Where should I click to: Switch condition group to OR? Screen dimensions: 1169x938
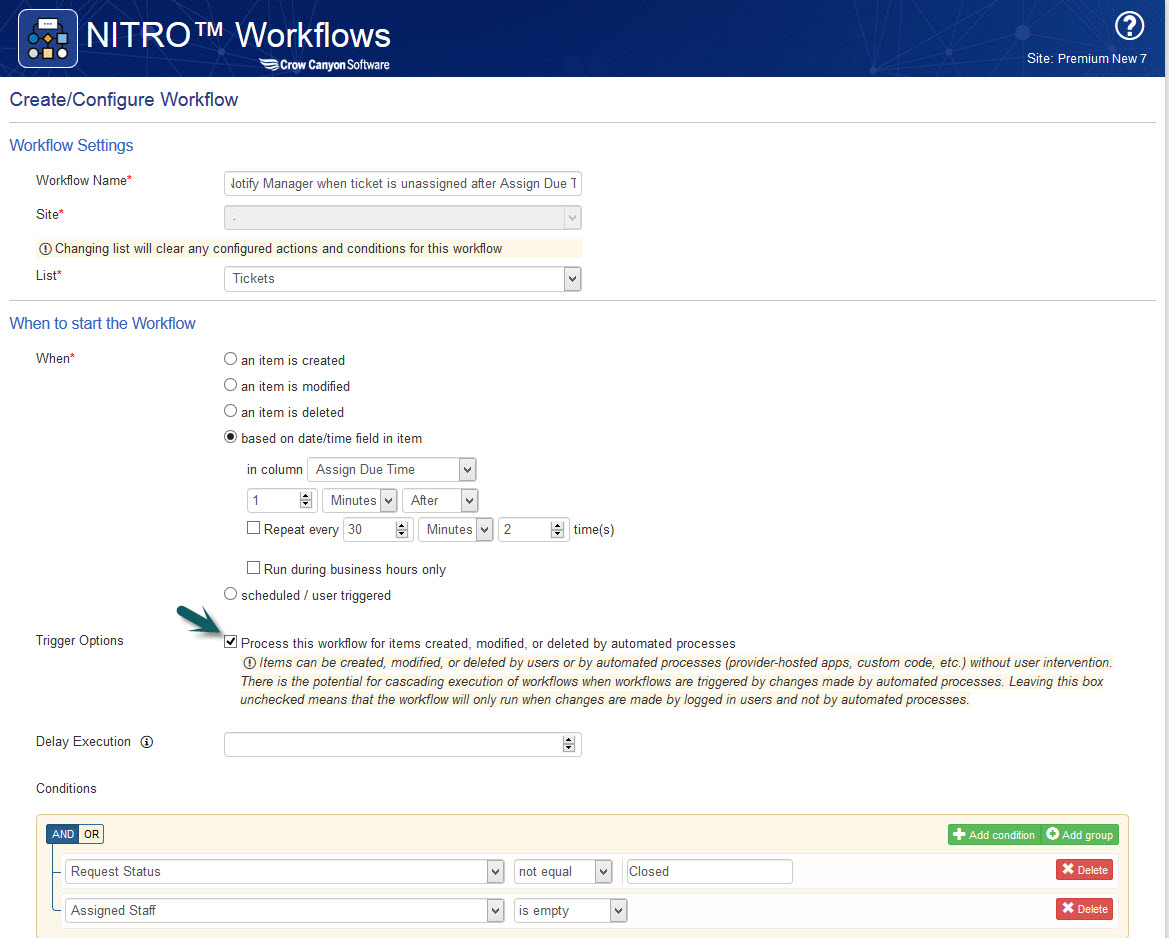pos(91,834)
